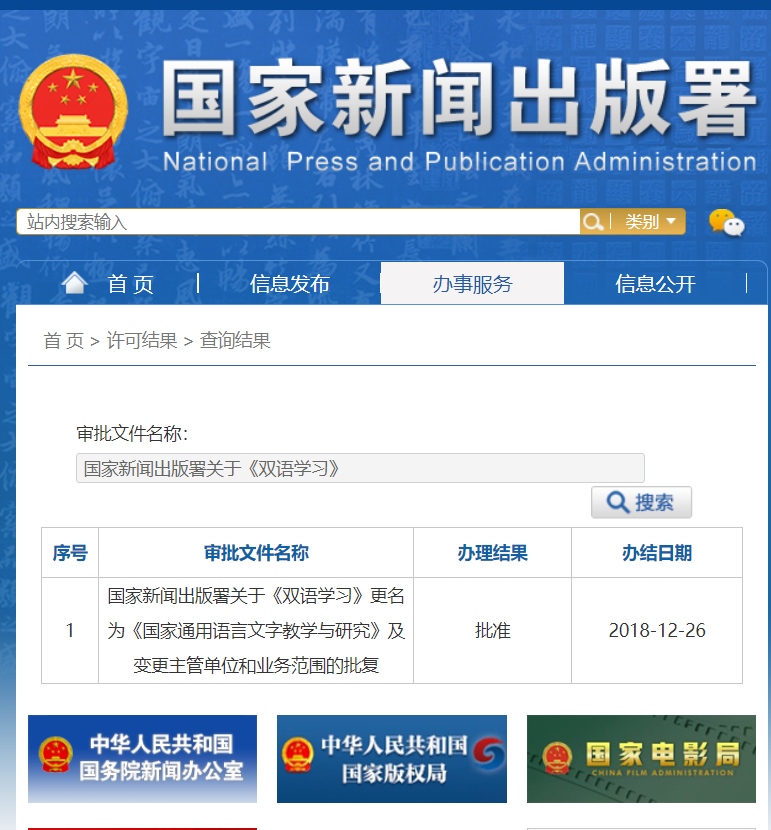Click 许可结果 in the breadcrumb
Image resolution: width=771 pixels, height=830 pixels.
142,340
